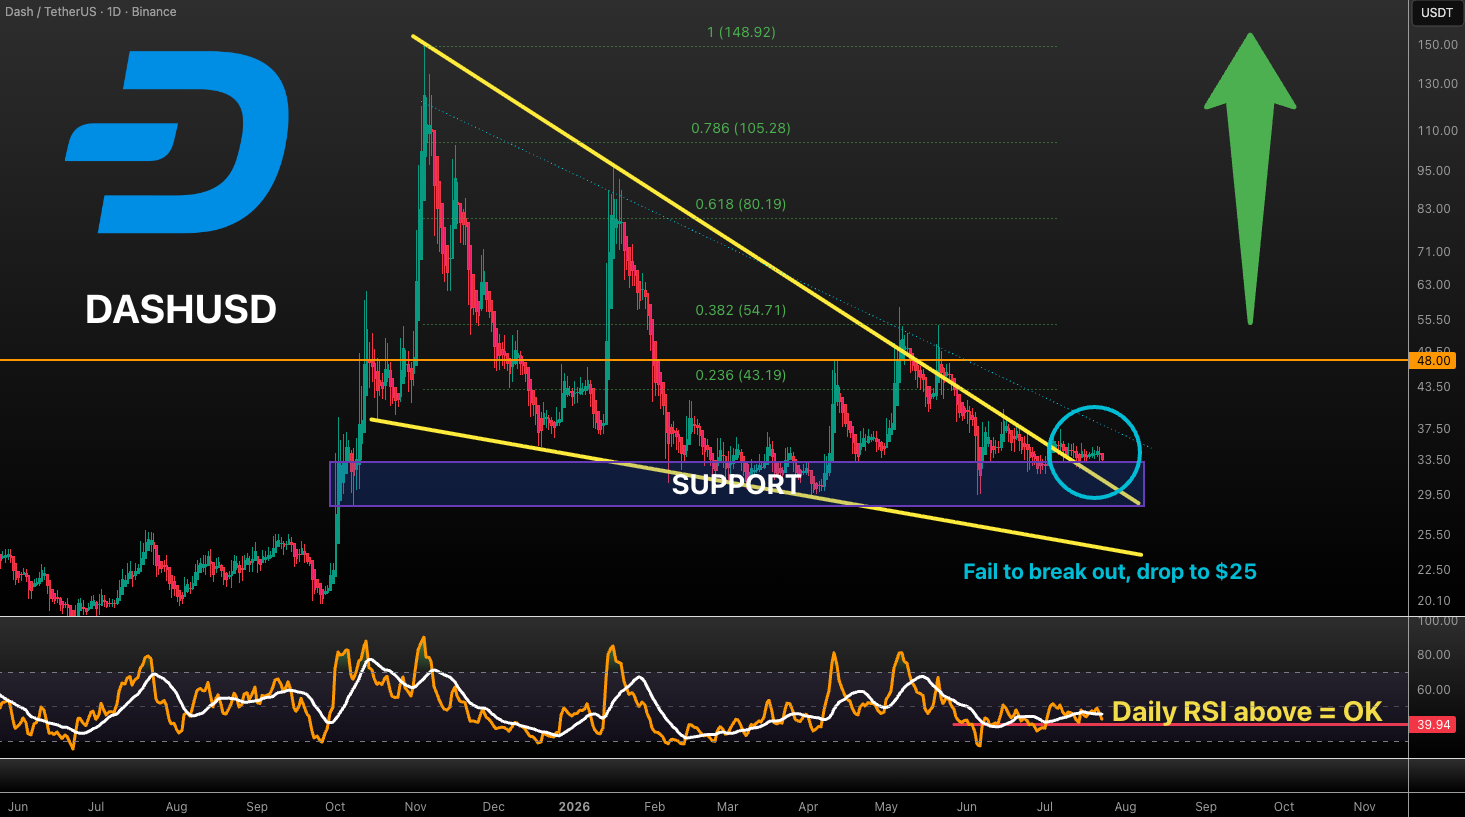Click the 60.00 RSI axis value
Viewport: 1465px width, 817px height.
[1434, 690]
